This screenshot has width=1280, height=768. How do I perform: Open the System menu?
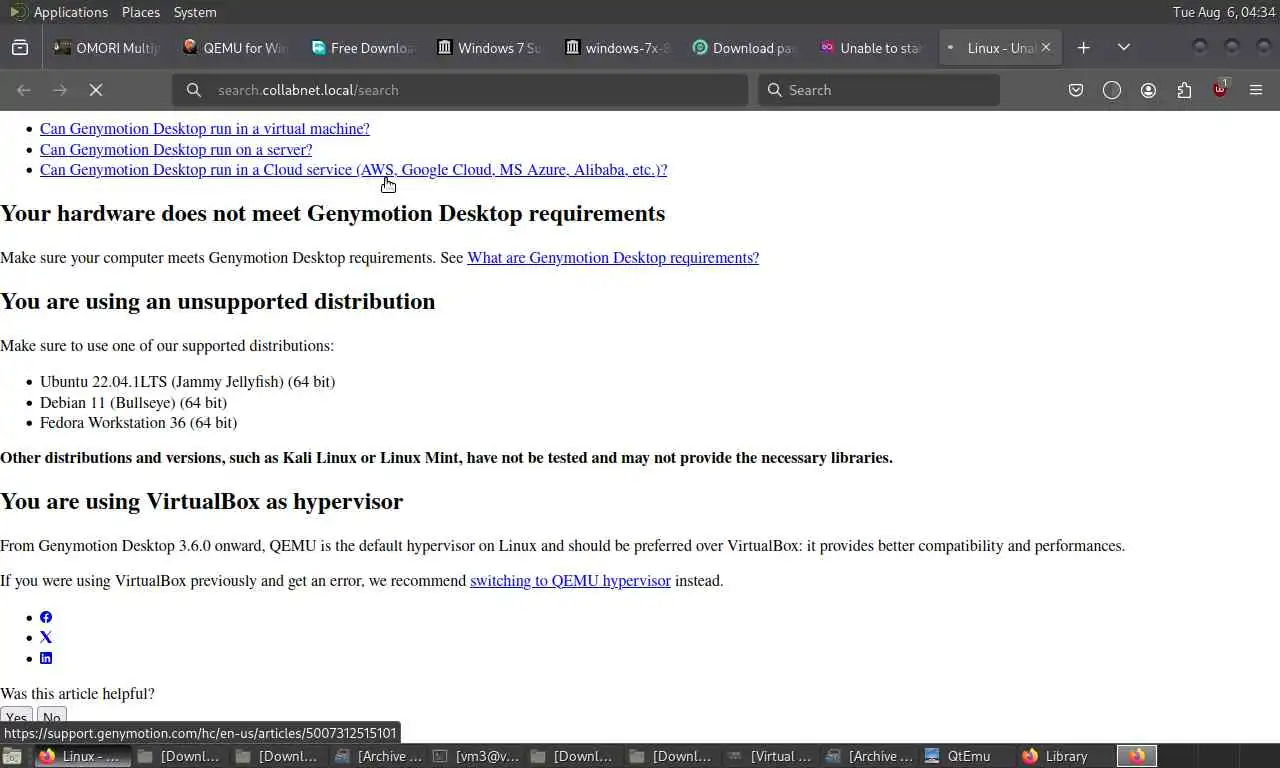(x=195, y=12)
